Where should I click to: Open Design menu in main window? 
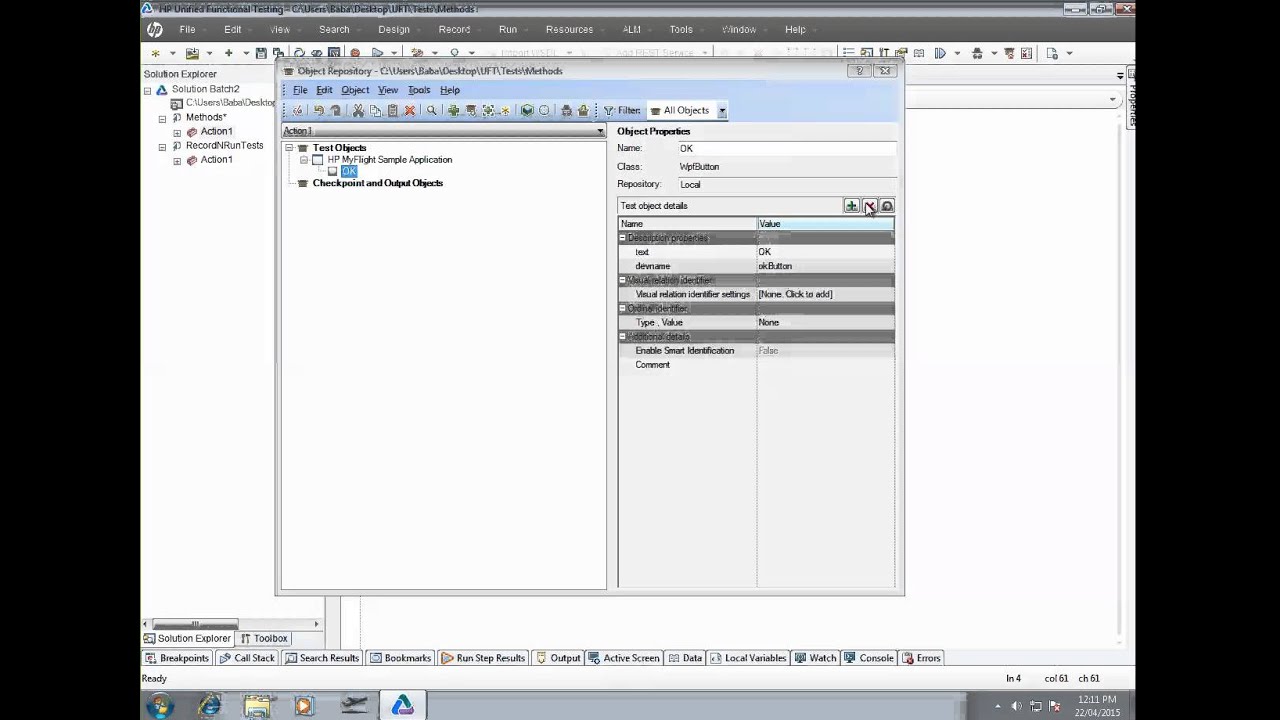tap(394, 29)
